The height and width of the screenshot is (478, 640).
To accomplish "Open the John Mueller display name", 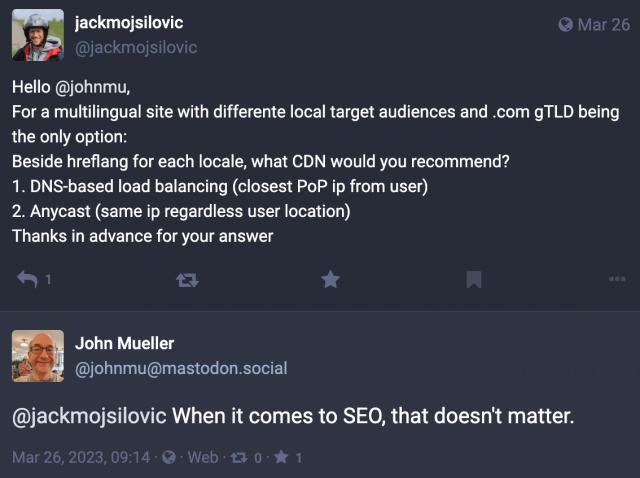I will (125, 344).
